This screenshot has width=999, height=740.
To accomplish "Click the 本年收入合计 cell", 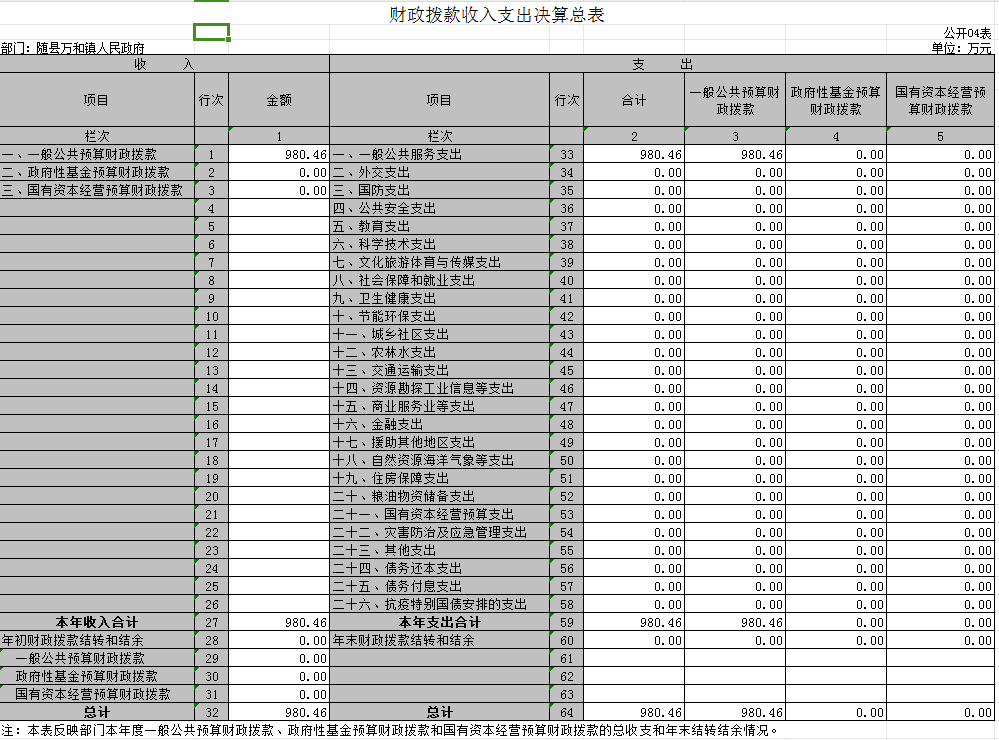I will click(97, 622).
